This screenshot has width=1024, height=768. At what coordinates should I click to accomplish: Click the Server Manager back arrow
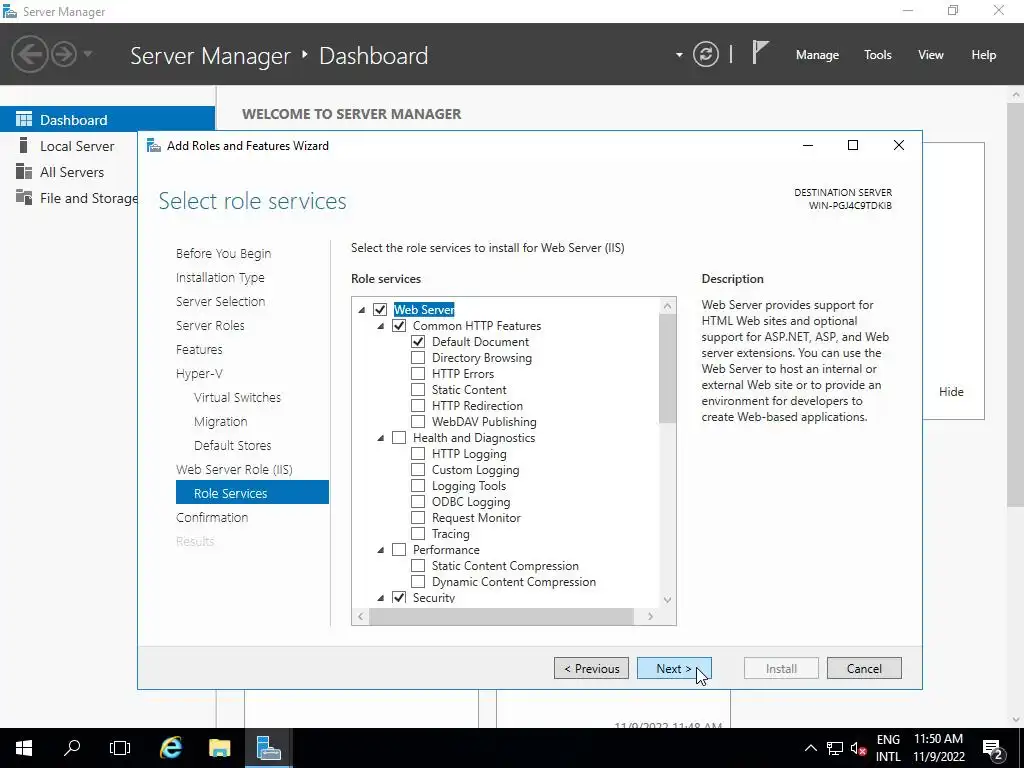[29, 54]
